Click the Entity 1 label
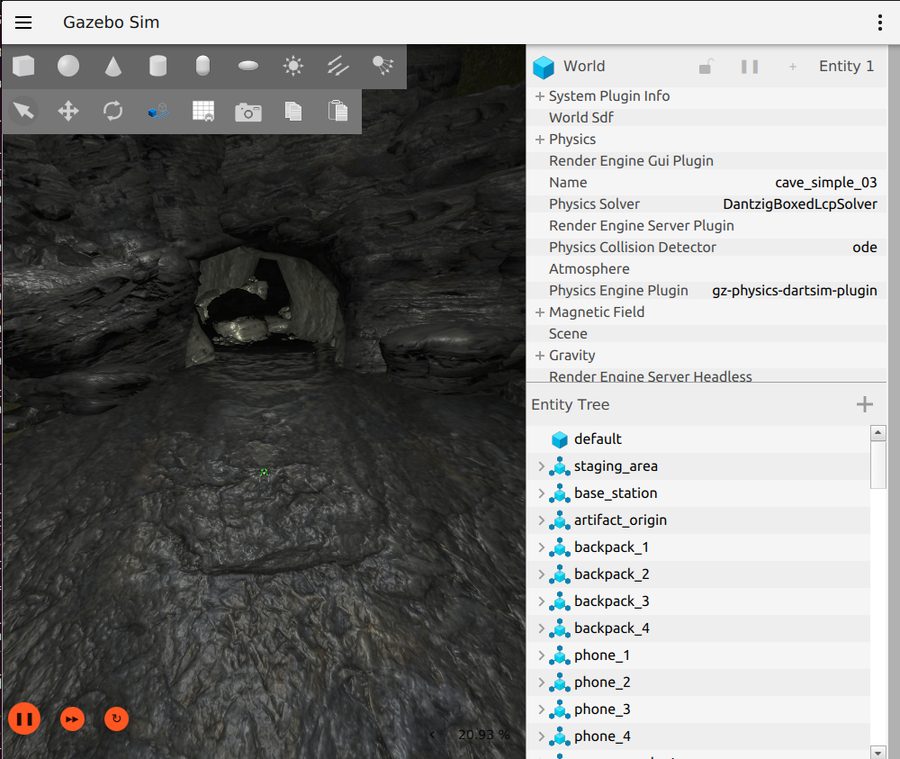 [846, 67]
